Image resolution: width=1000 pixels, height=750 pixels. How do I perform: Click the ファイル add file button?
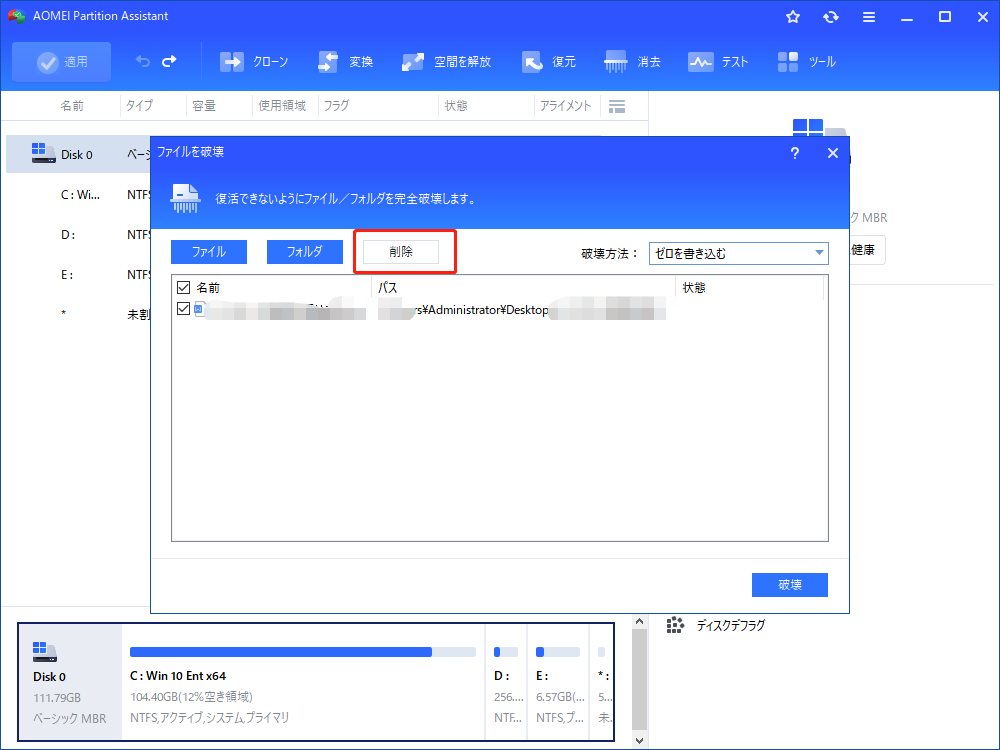(x=209, y=252)
